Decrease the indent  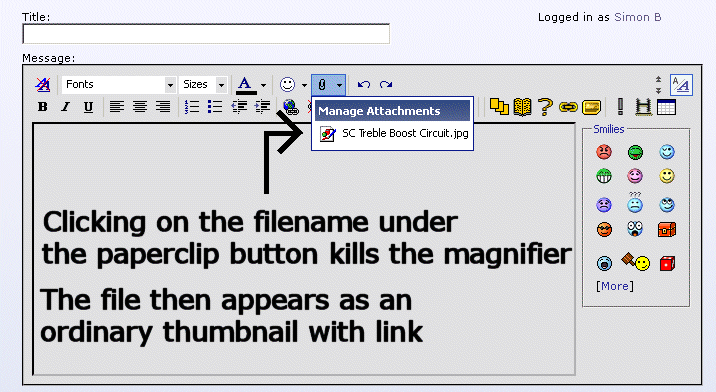click(239, 107)
